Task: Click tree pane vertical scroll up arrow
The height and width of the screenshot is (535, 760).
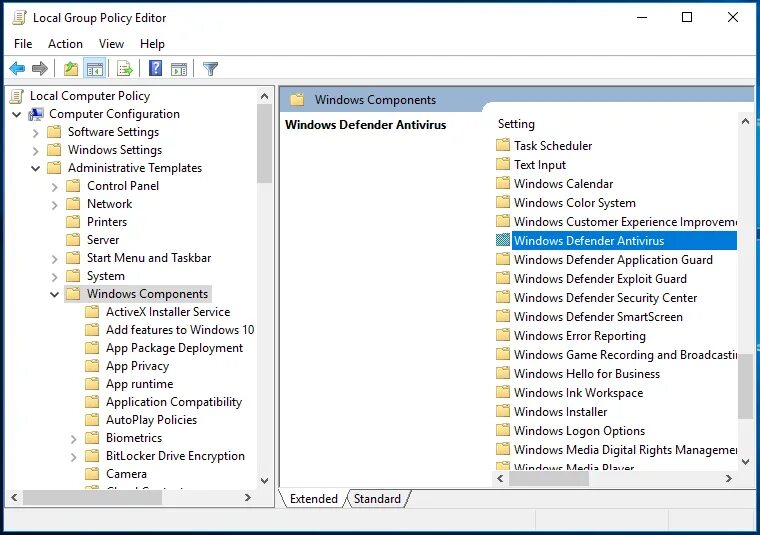Action: click(x=265, y=96)
